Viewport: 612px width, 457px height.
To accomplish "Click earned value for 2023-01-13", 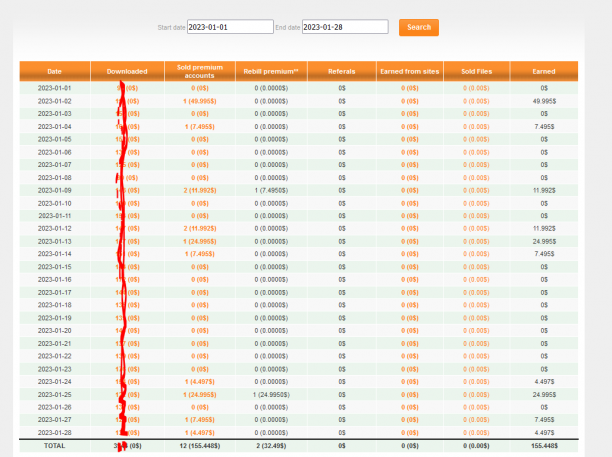I will pos(544,242).
